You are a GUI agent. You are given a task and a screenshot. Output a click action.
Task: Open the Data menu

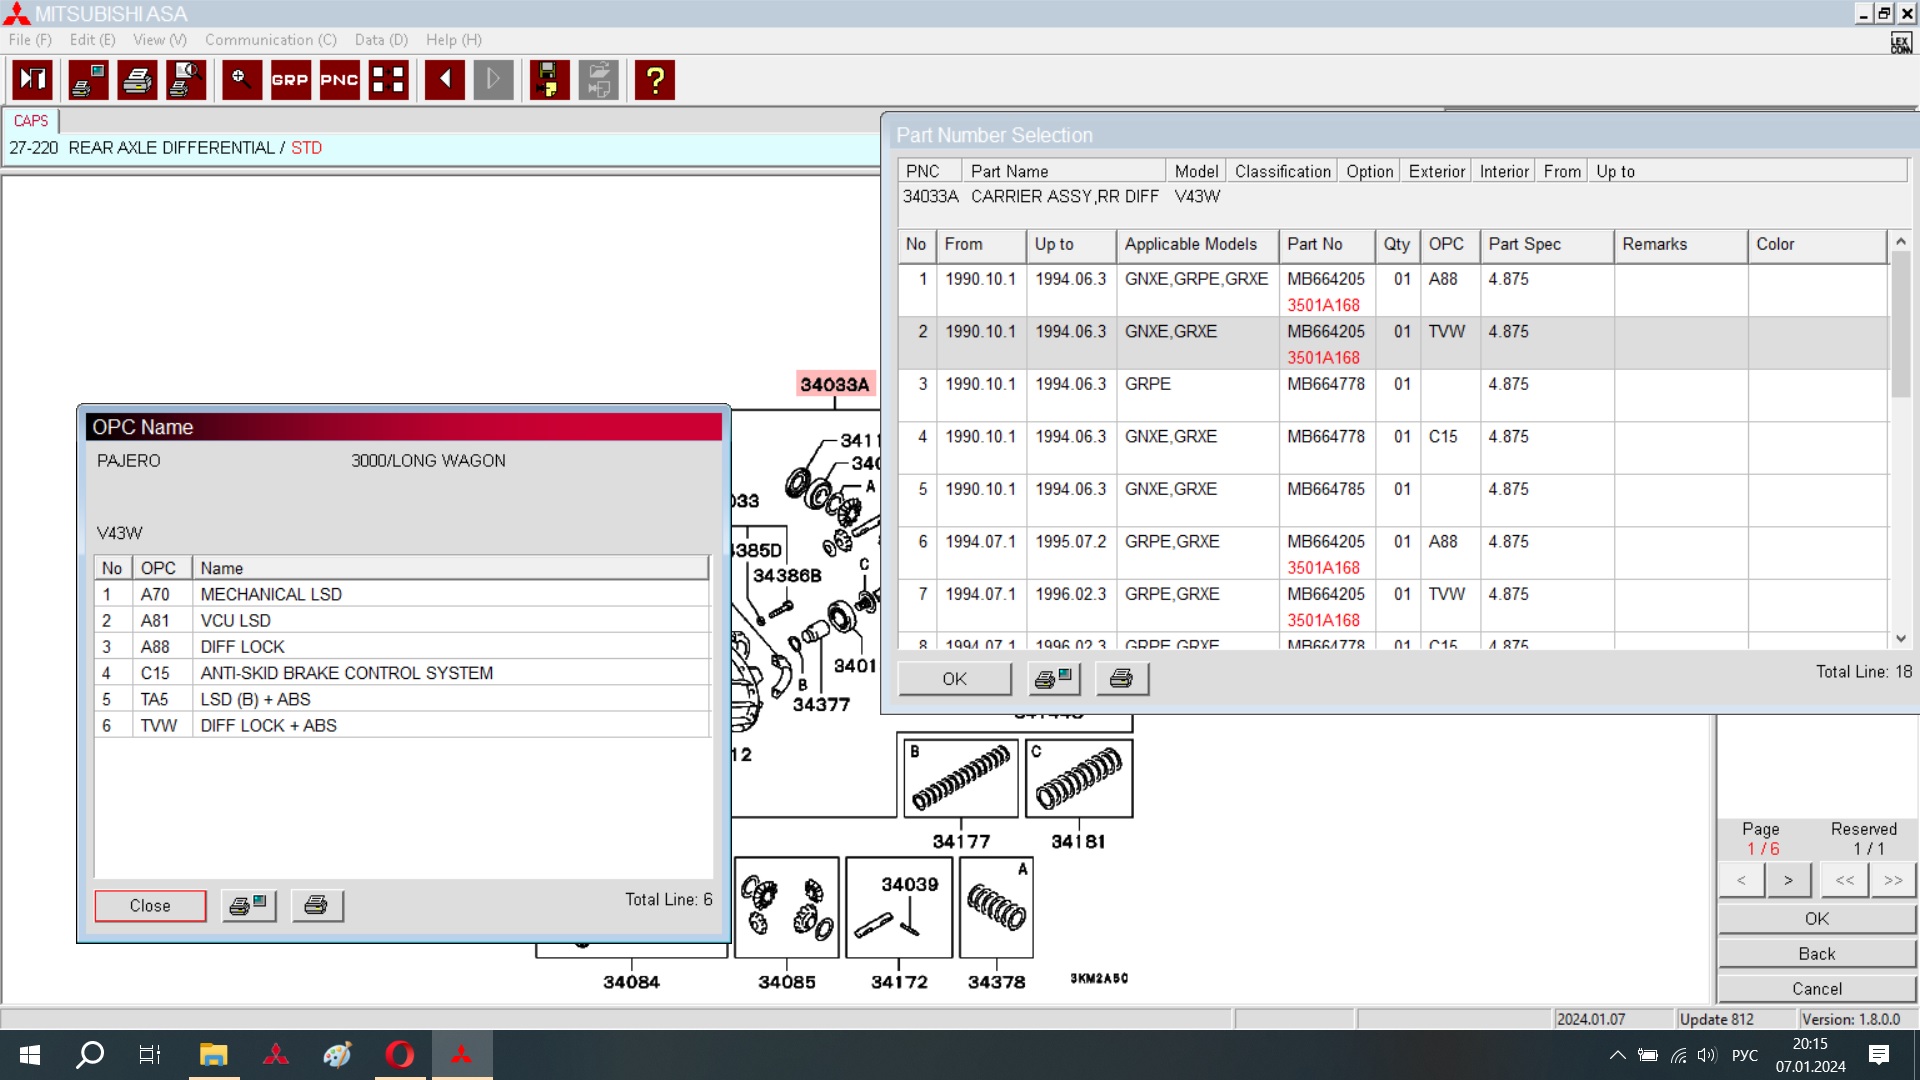pyautogui.click(x=381, y=40)
